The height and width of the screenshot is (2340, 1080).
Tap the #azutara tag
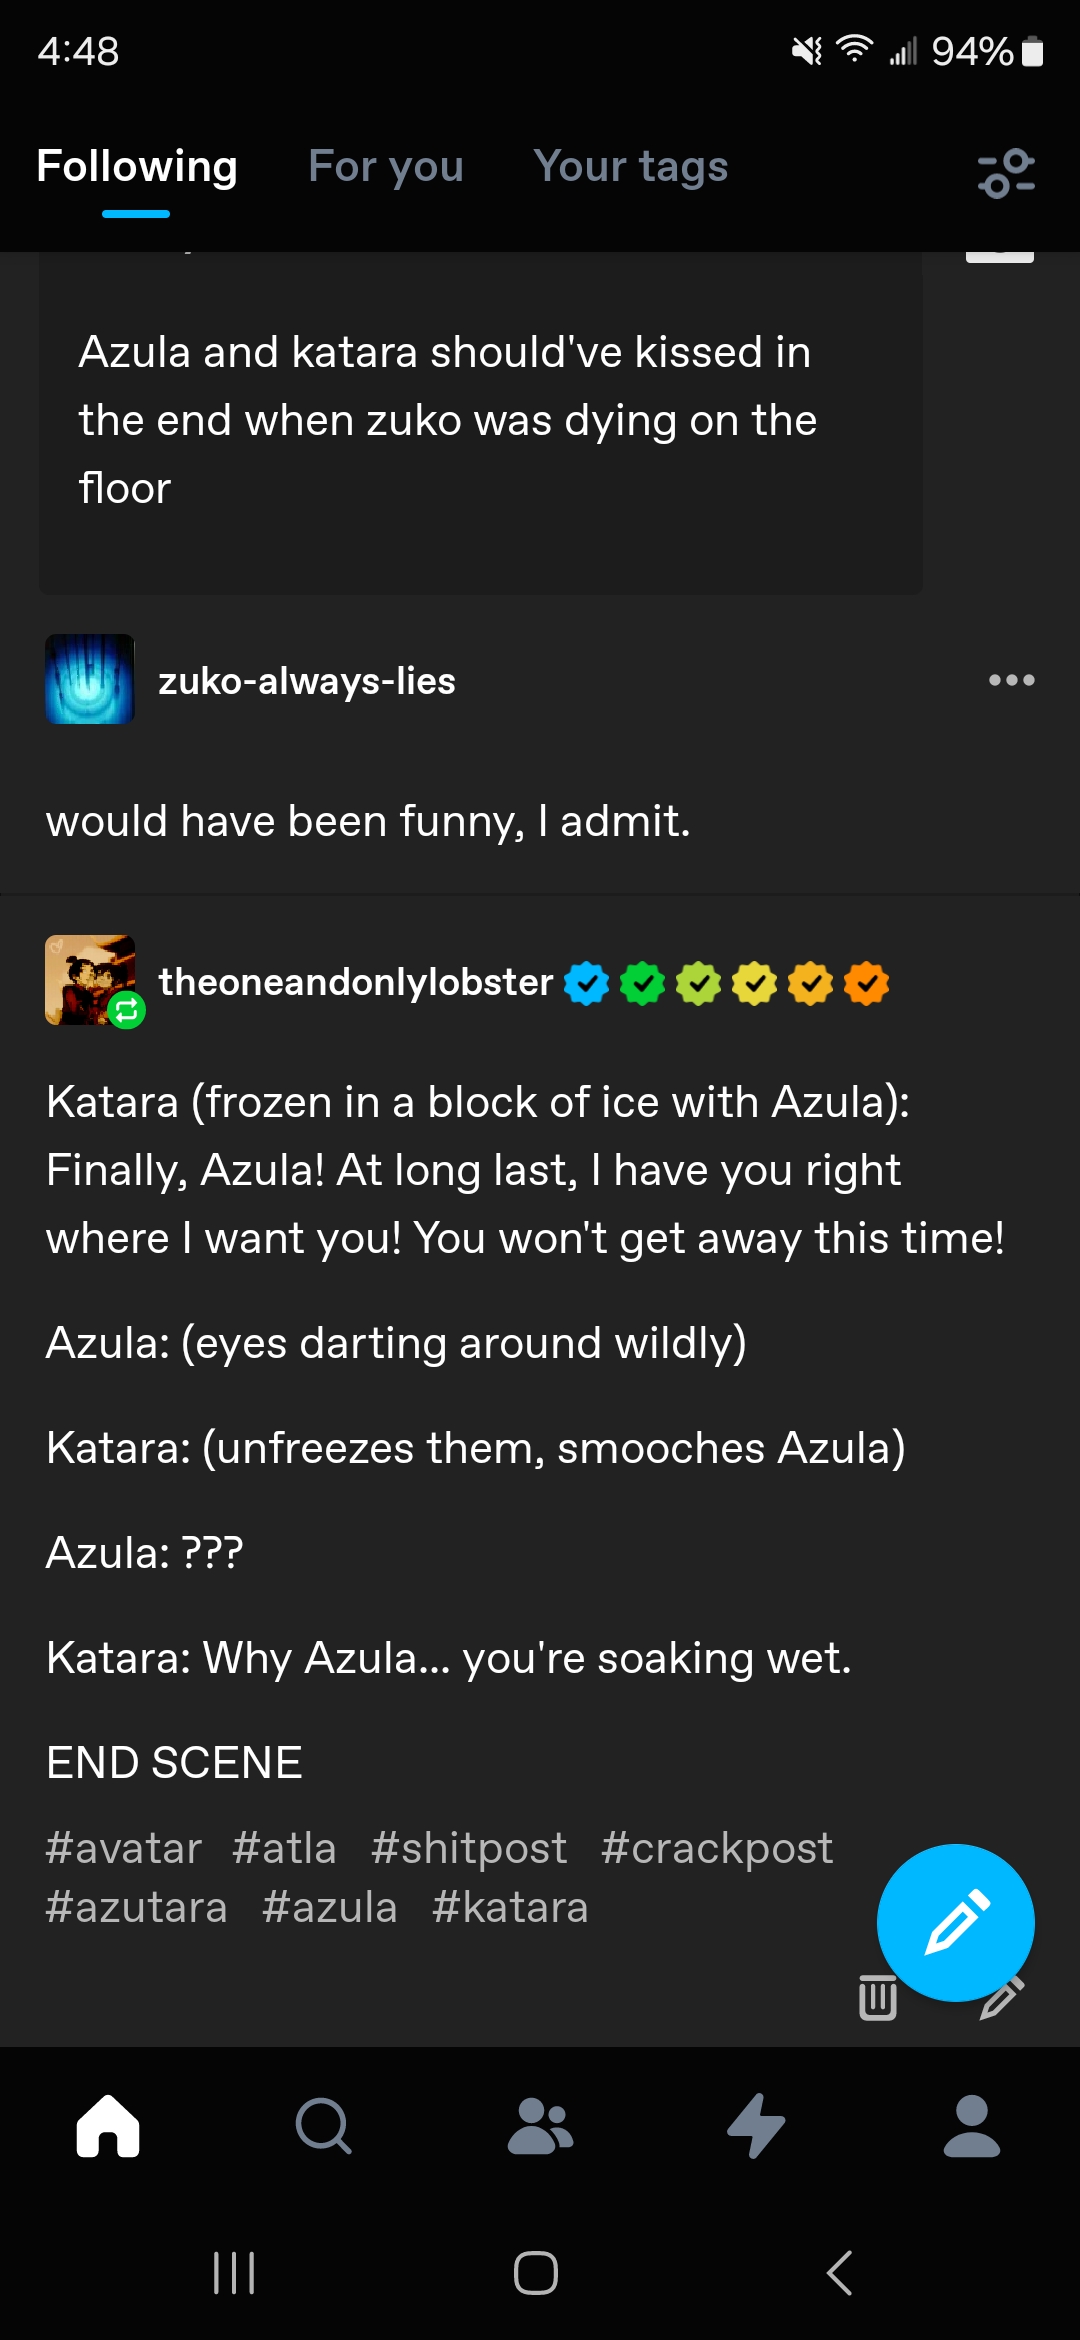point(137,1907)
